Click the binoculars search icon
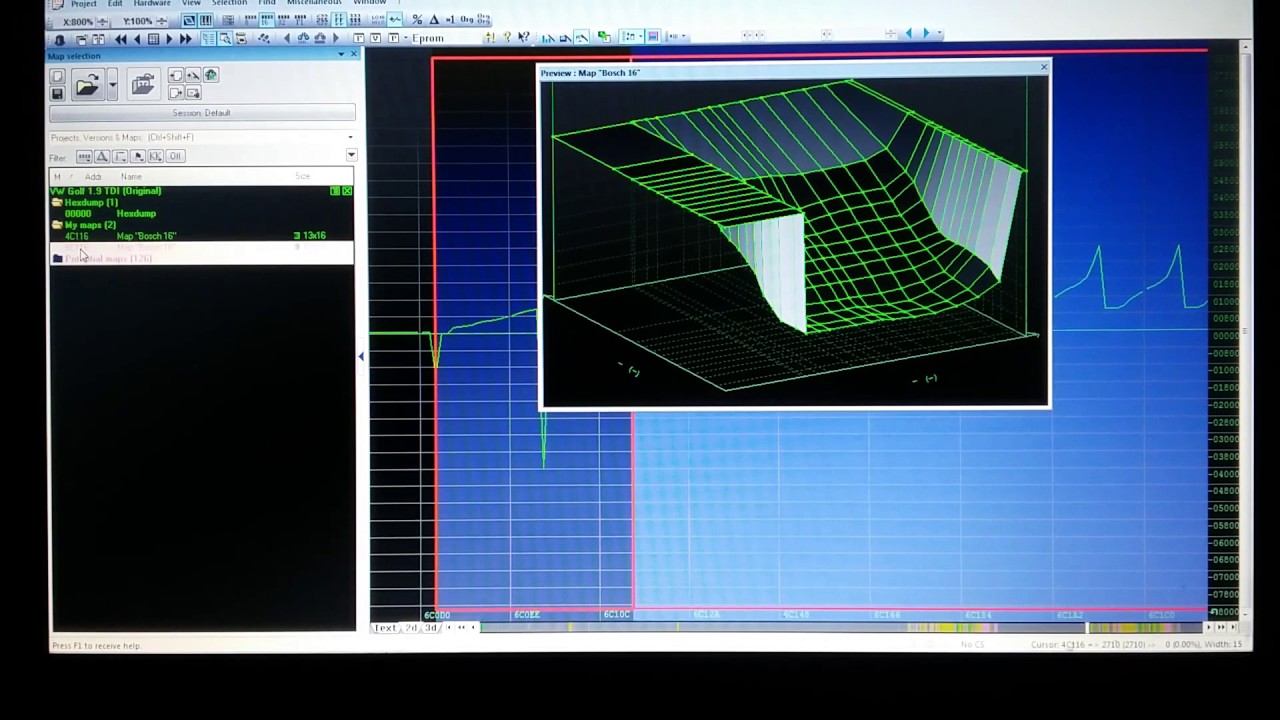 pyautogui.click(x=303, y=38)
